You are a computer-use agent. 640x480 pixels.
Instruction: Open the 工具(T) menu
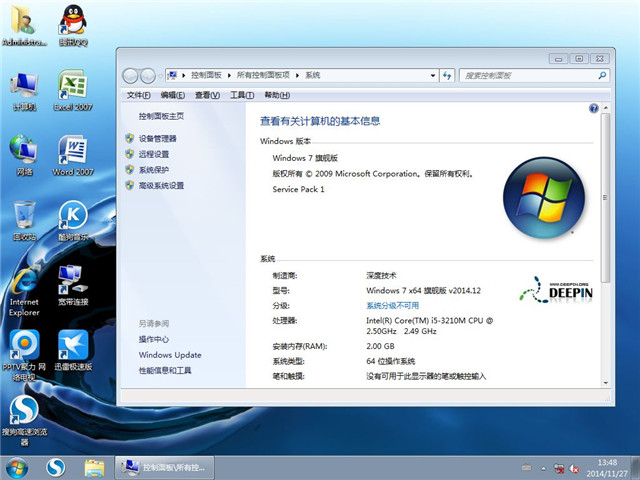tap(242, 95)
